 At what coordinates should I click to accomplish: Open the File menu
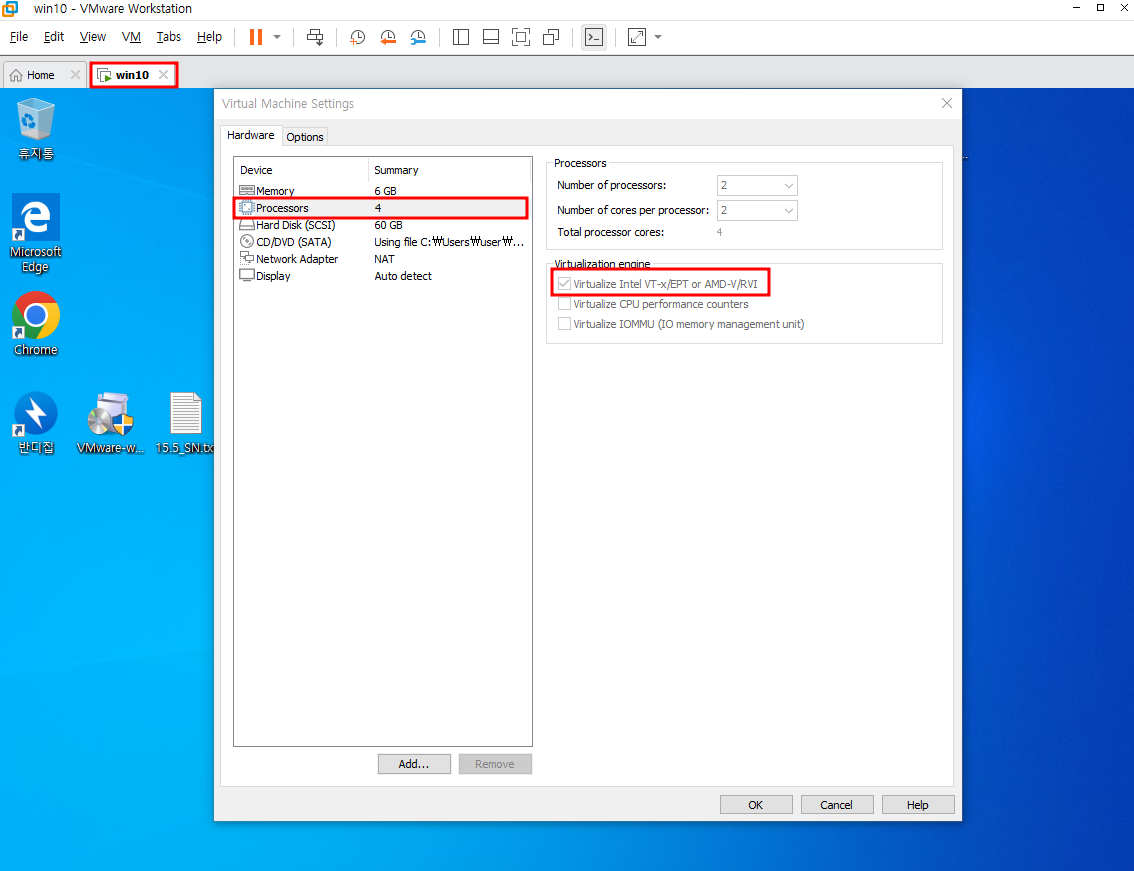[x=19, y=37]
